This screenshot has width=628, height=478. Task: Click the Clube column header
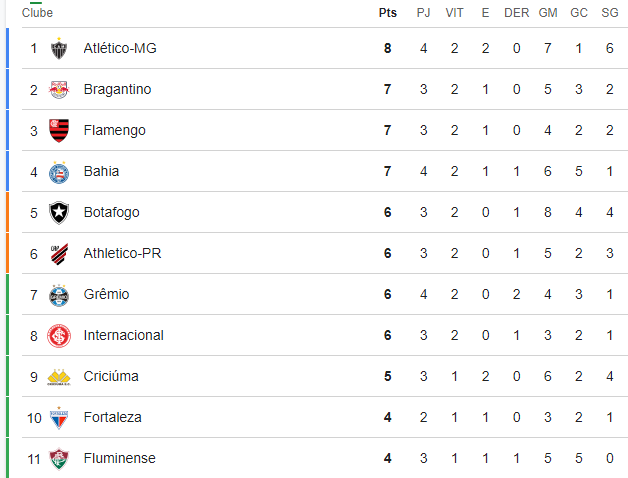37,13
